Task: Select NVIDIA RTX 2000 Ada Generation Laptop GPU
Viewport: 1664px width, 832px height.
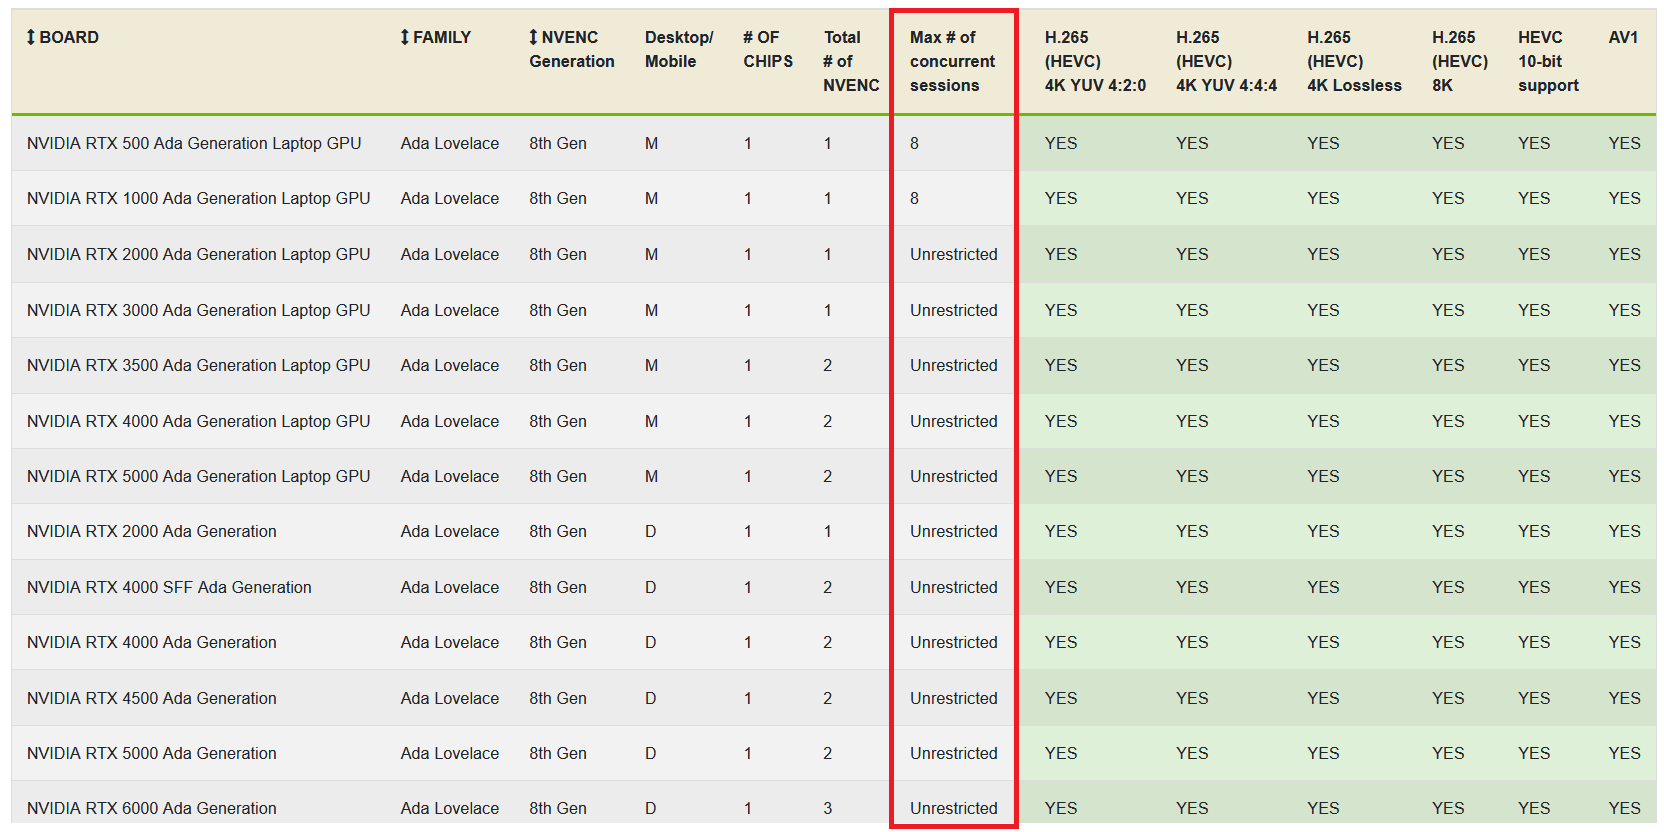Action: 198,254
